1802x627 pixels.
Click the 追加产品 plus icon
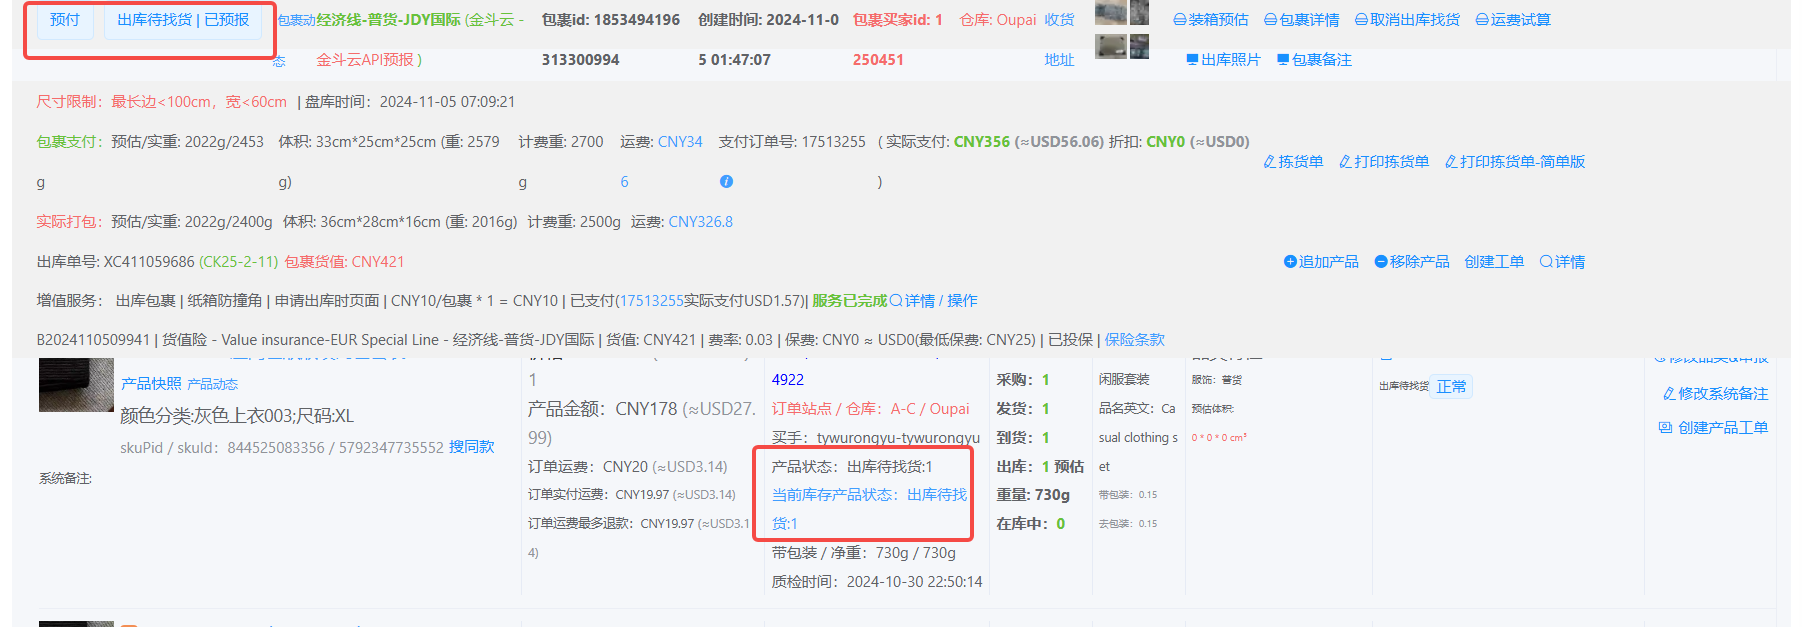click(1290, 262)
